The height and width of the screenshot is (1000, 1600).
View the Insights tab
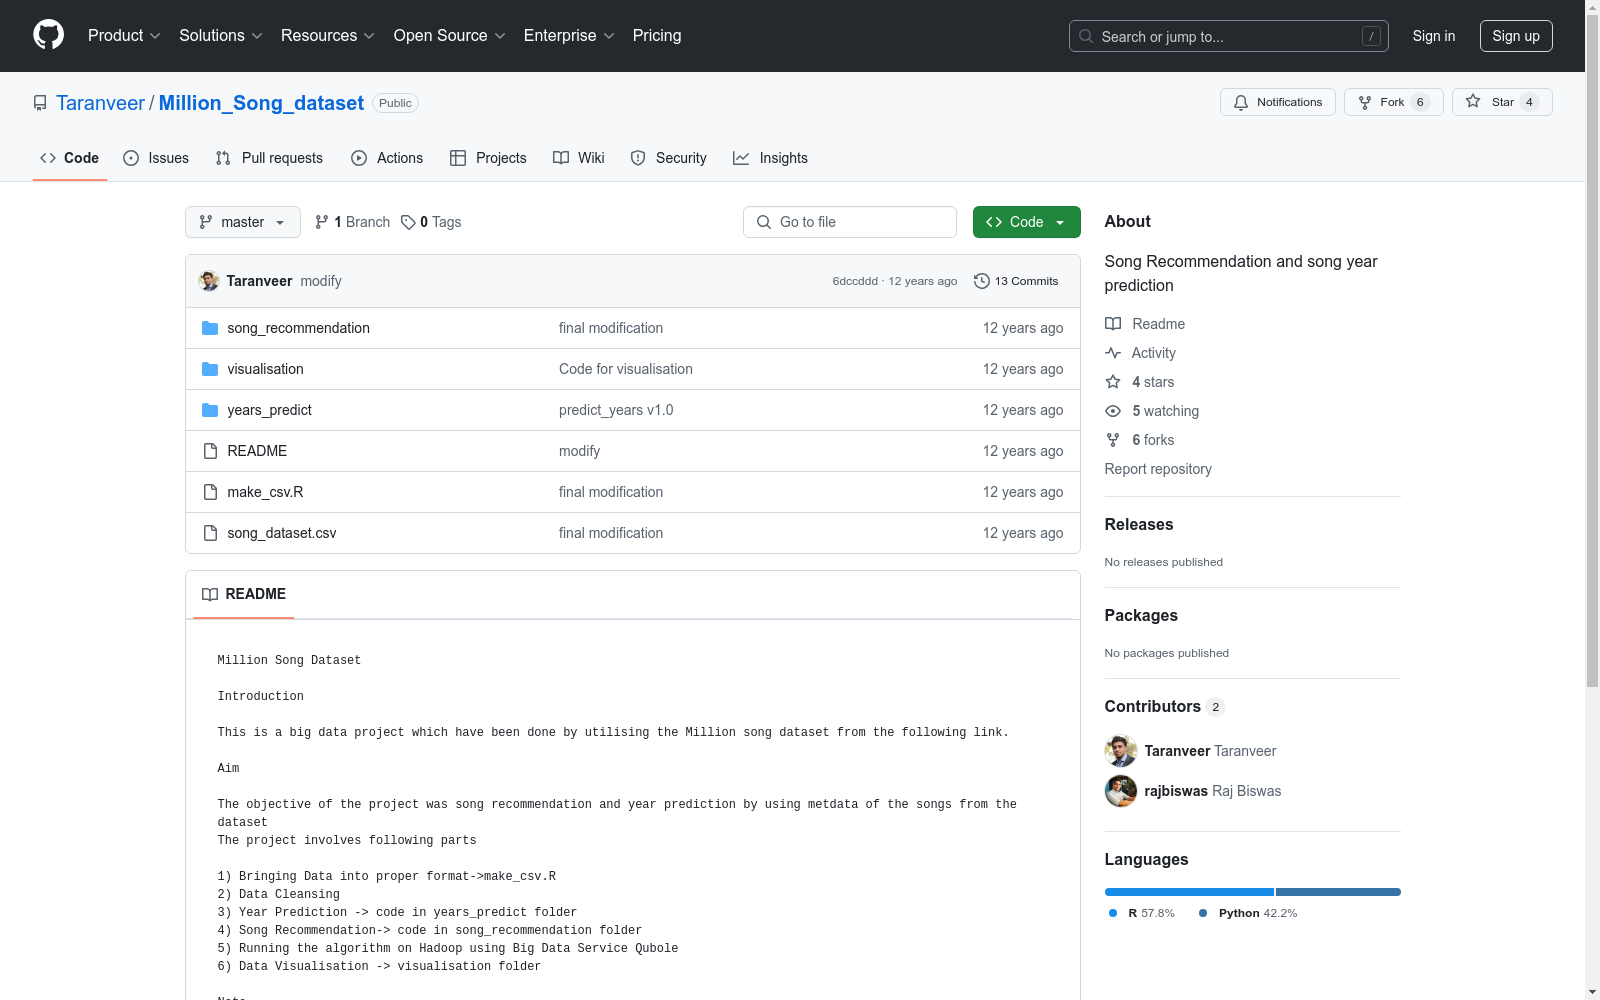[770, 158]
